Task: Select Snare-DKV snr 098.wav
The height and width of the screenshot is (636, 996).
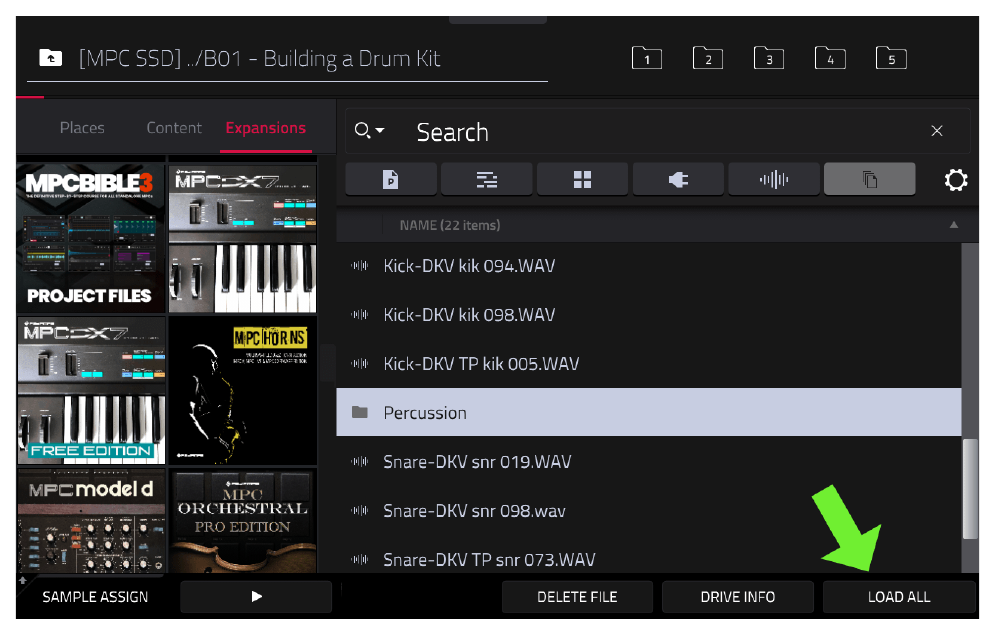Action: pyautogui.click(x=649, y=510)
